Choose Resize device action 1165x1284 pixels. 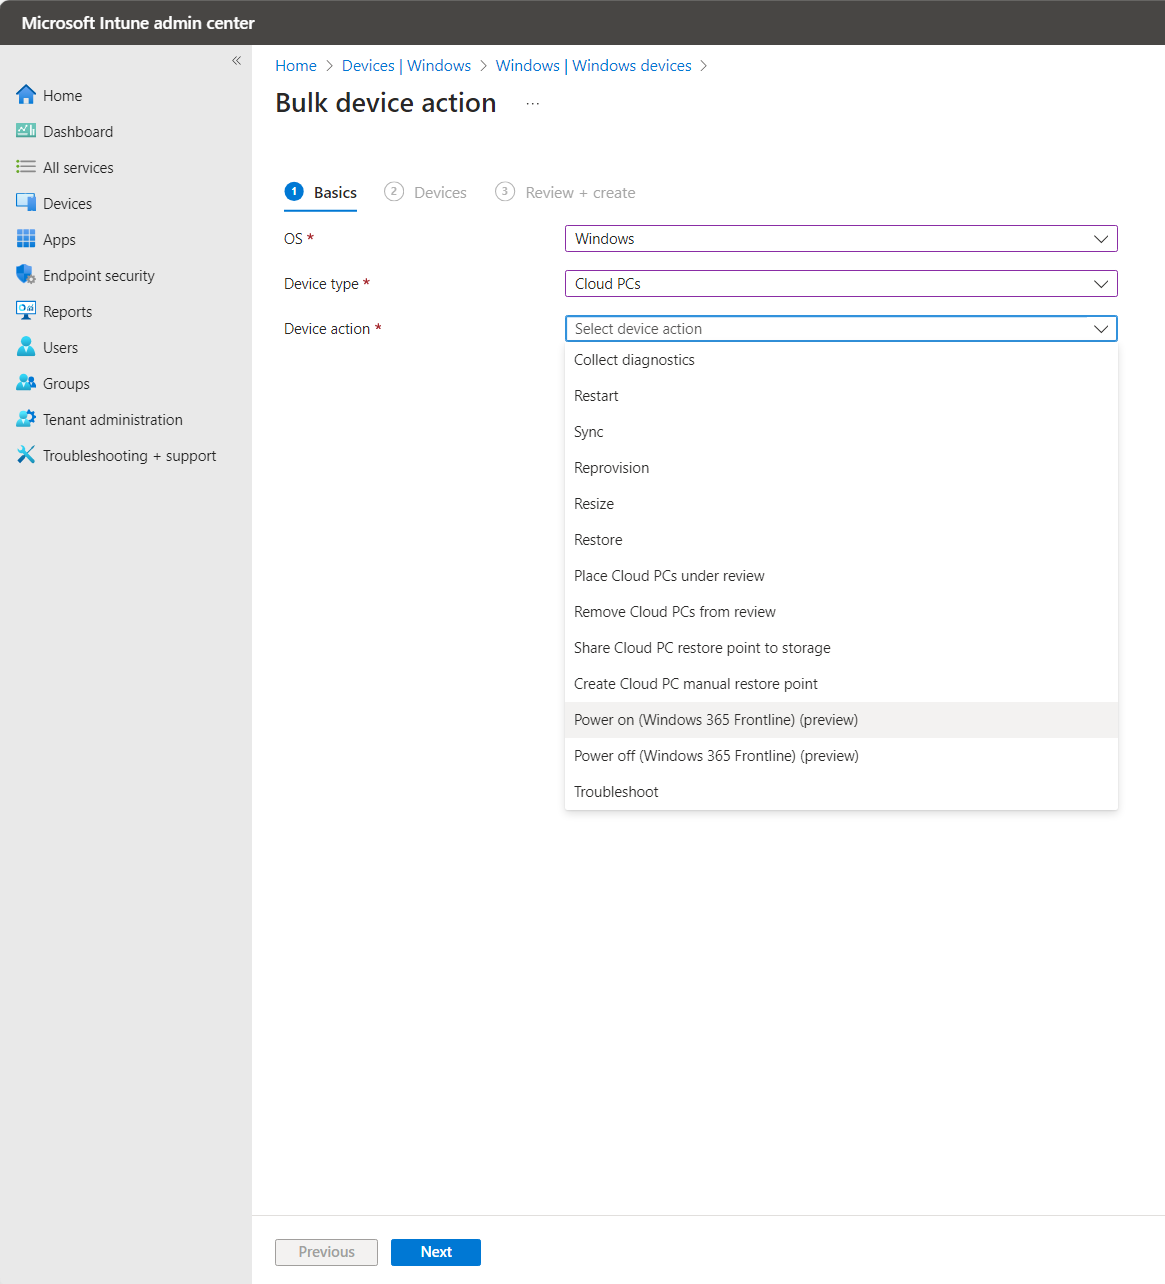[841, 504]
